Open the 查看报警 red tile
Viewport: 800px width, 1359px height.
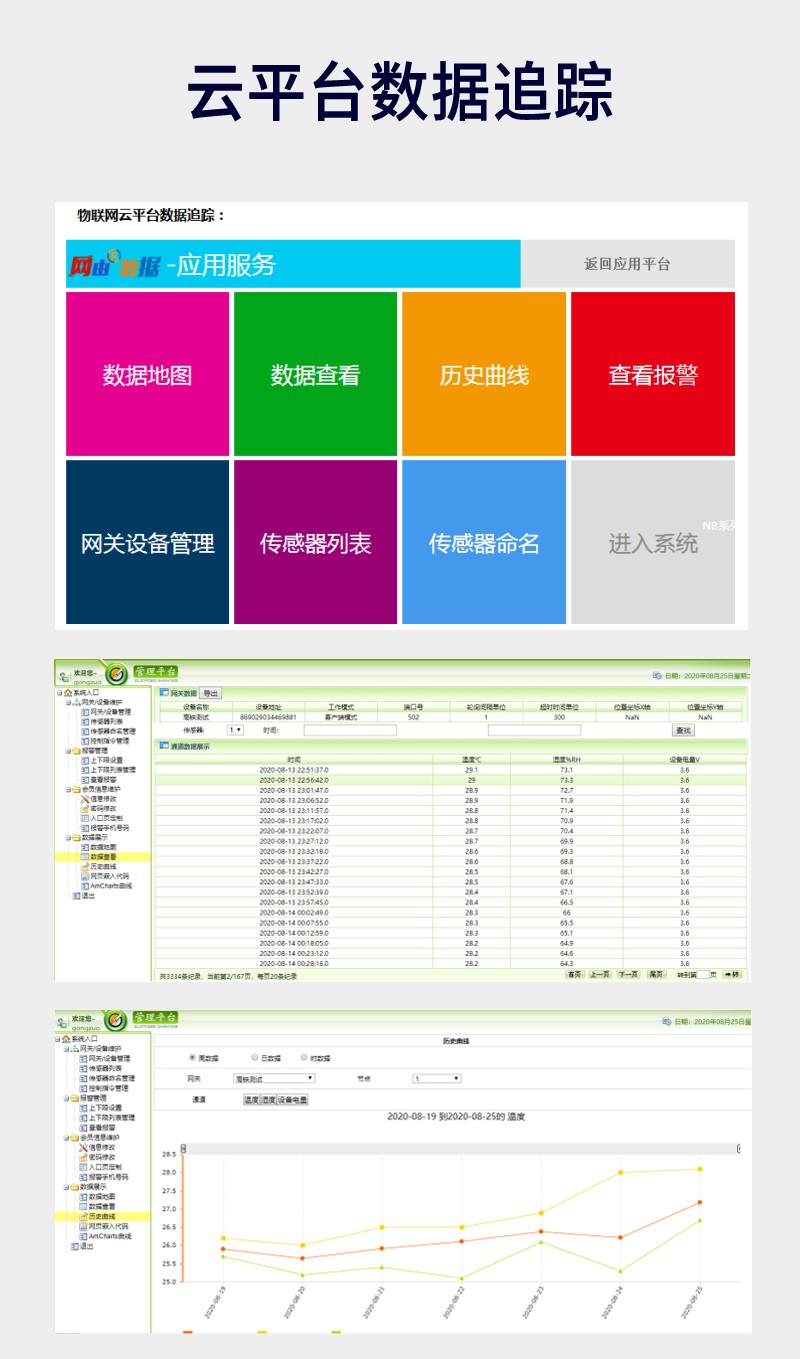coord(653,374)
